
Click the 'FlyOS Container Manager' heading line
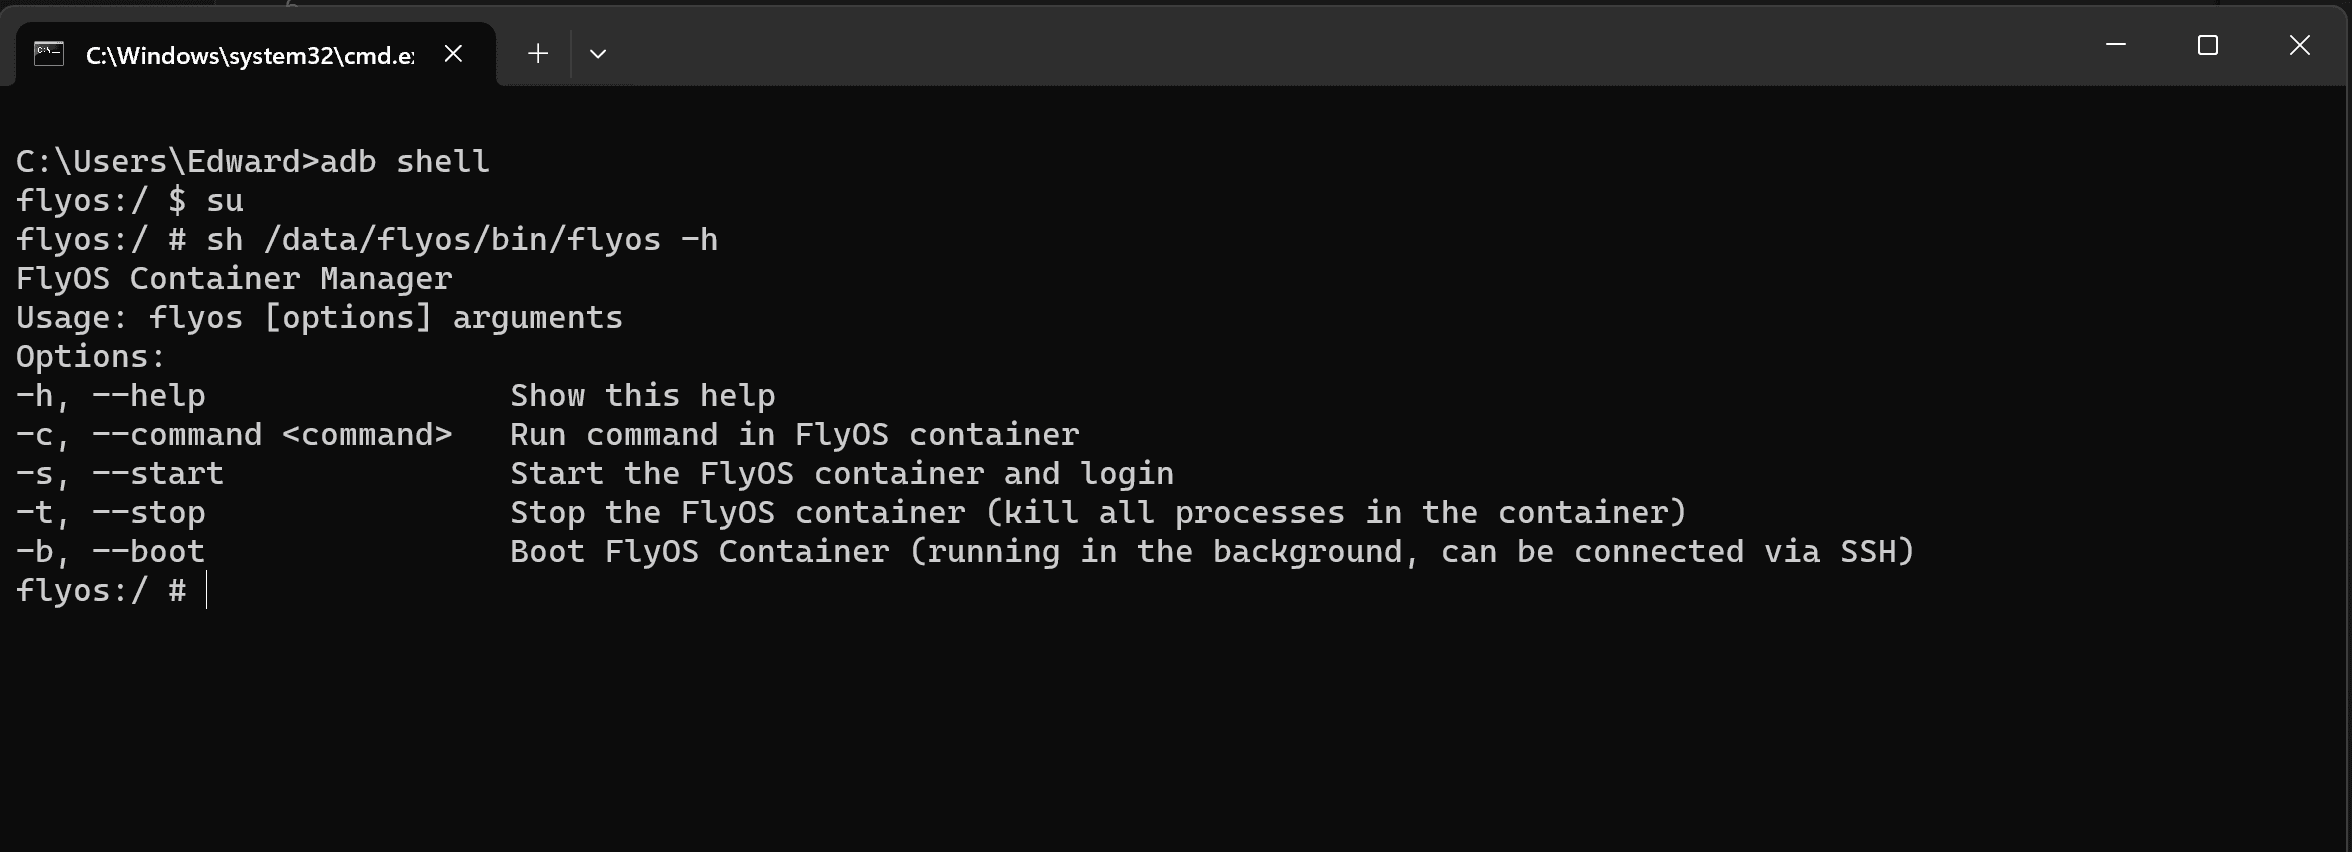tap(234, 278)
